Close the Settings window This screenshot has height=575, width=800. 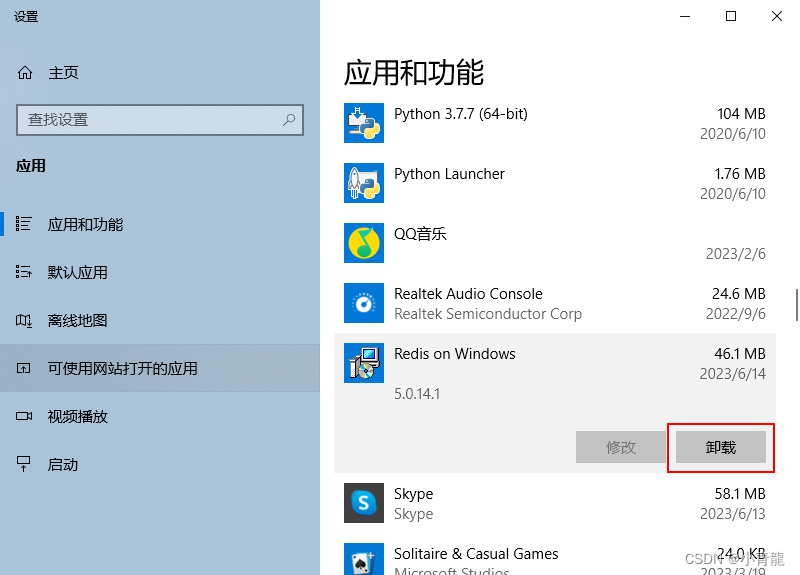click(777, 16)
